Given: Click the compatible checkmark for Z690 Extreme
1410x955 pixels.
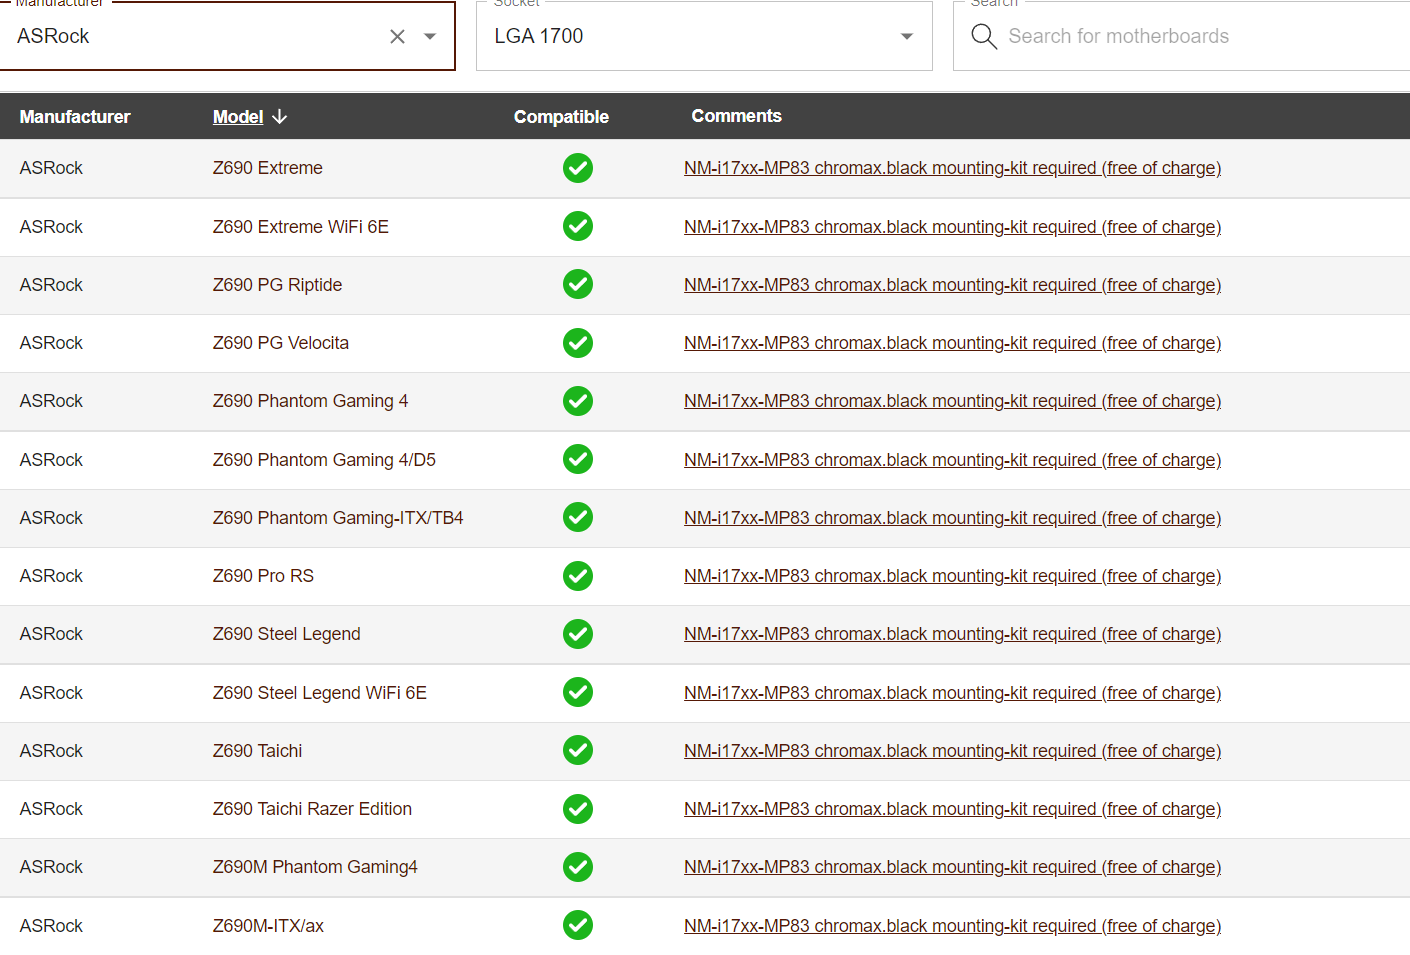Looking at the screenshot, I should click(x=578, y=168).
